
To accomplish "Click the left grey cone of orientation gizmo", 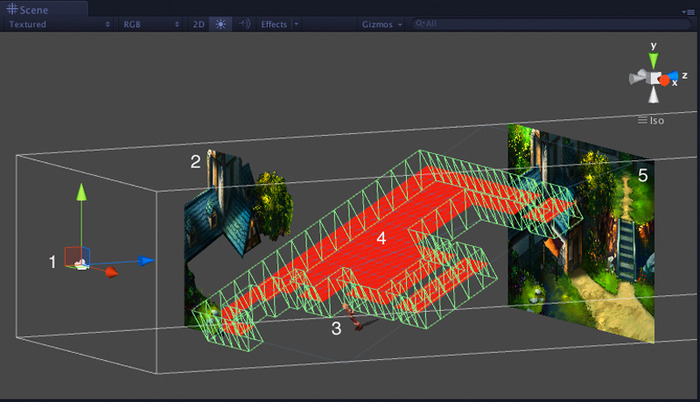I will tap(638, 77).
